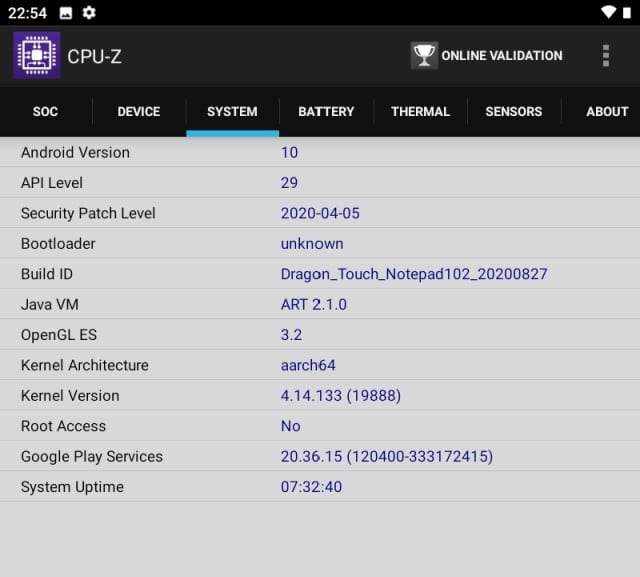Screen dimensions: 640x577
Task: Select the SYSTEM tab
Action: (x=232, y=111)
